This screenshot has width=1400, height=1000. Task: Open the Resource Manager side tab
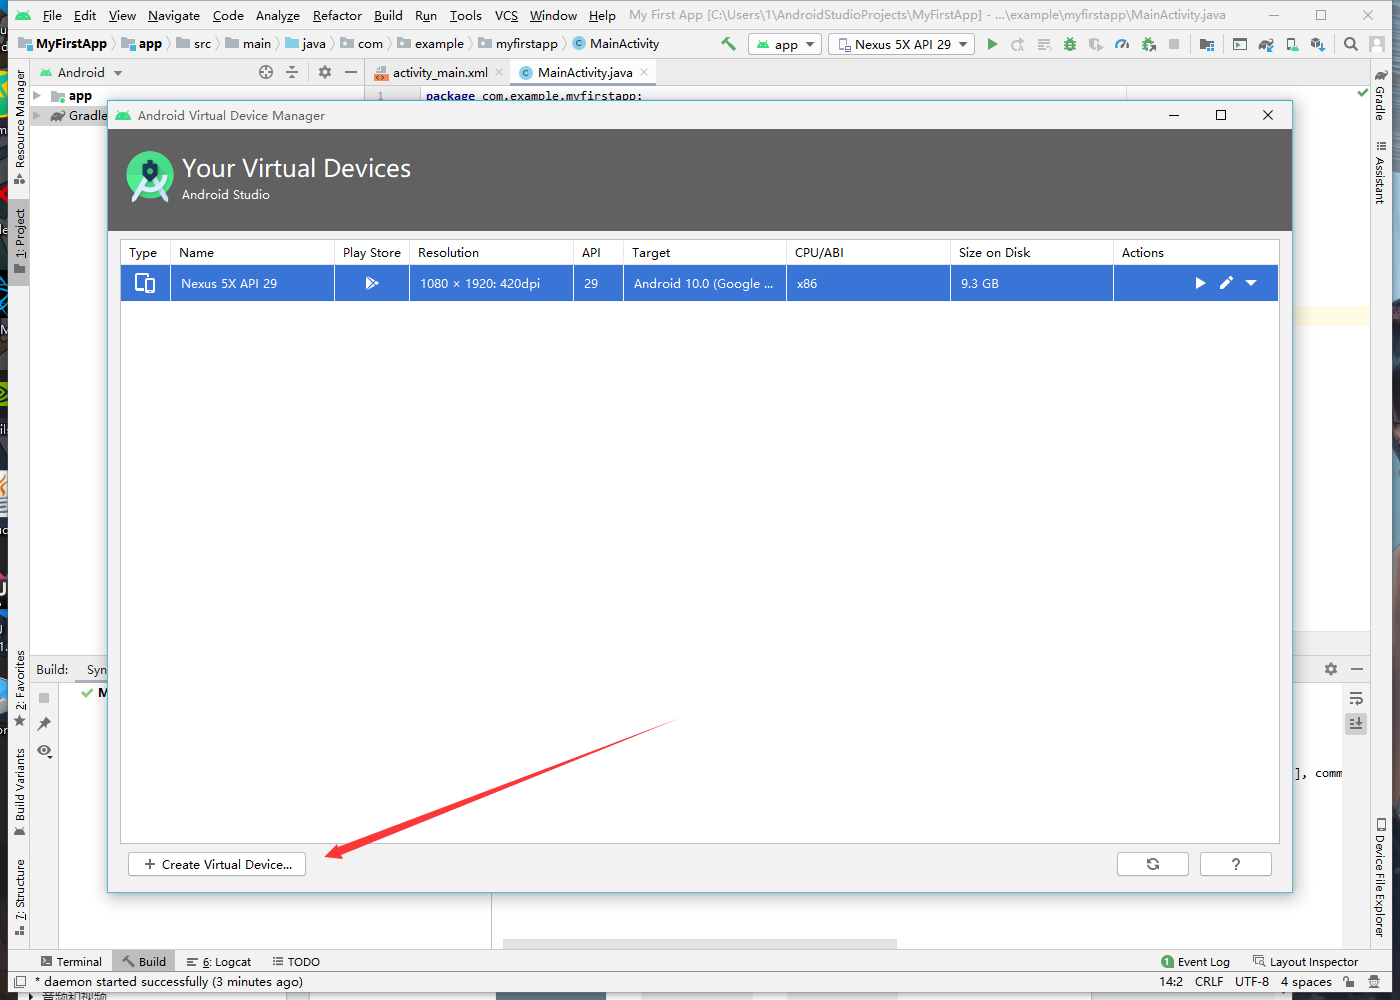[x=19, y=126]
